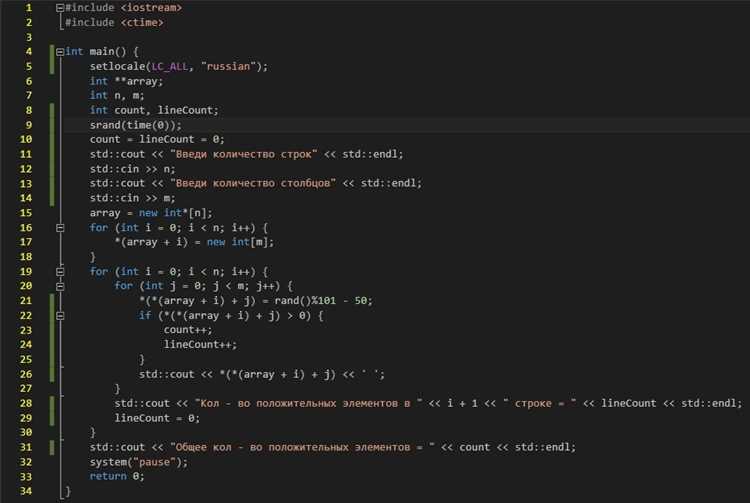Click 'std::cin >> n;' statement

(x=132, y=169)
